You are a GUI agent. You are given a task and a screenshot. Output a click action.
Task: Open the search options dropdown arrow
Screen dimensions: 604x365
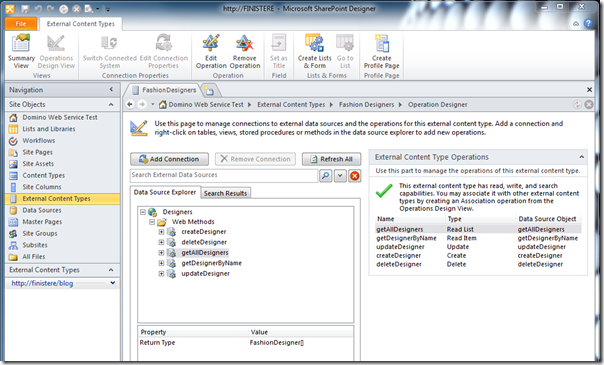(340, 176)
